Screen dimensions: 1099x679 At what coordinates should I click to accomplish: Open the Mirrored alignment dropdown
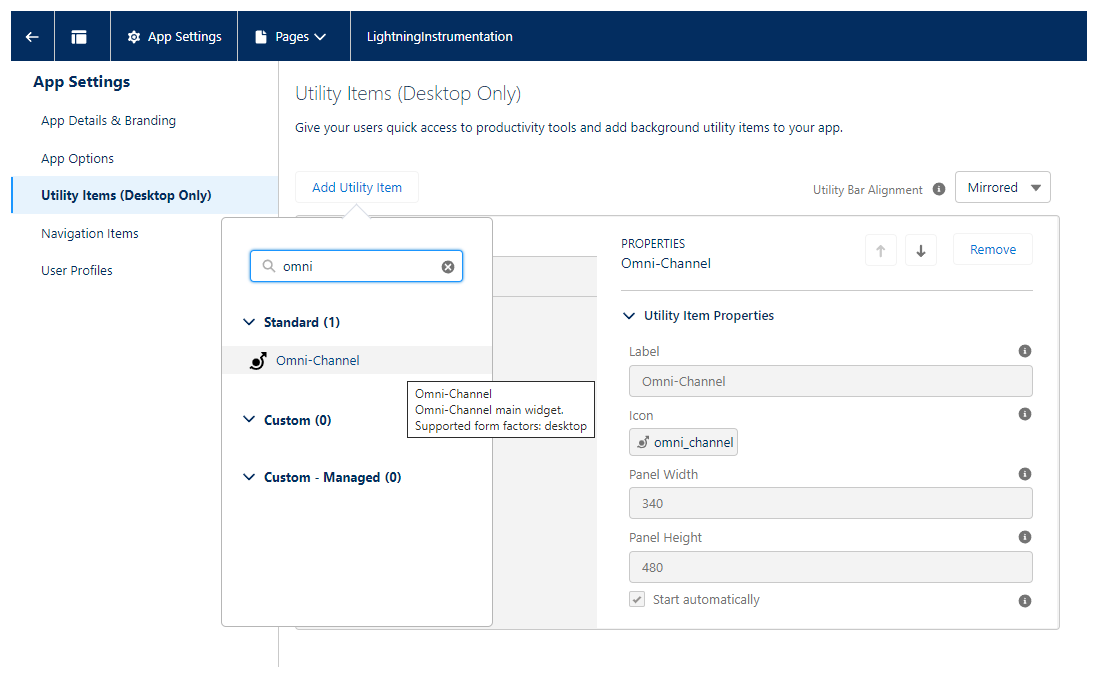click(1002, 187)
